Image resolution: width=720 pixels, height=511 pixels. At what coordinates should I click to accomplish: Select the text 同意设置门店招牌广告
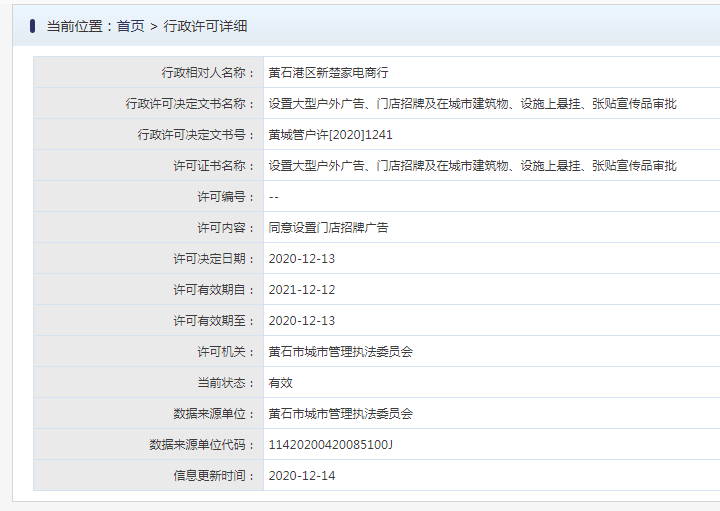pyautogui.click(x=328, y=228)
